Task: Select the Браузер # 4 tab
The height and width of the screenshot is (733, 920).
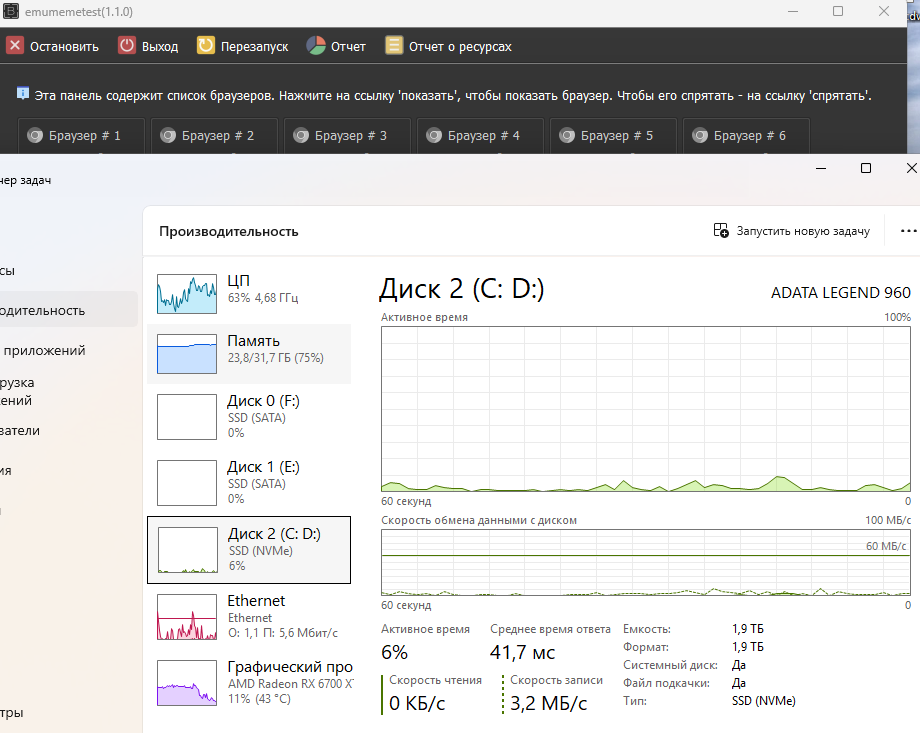Action: (x=481, y=136)
